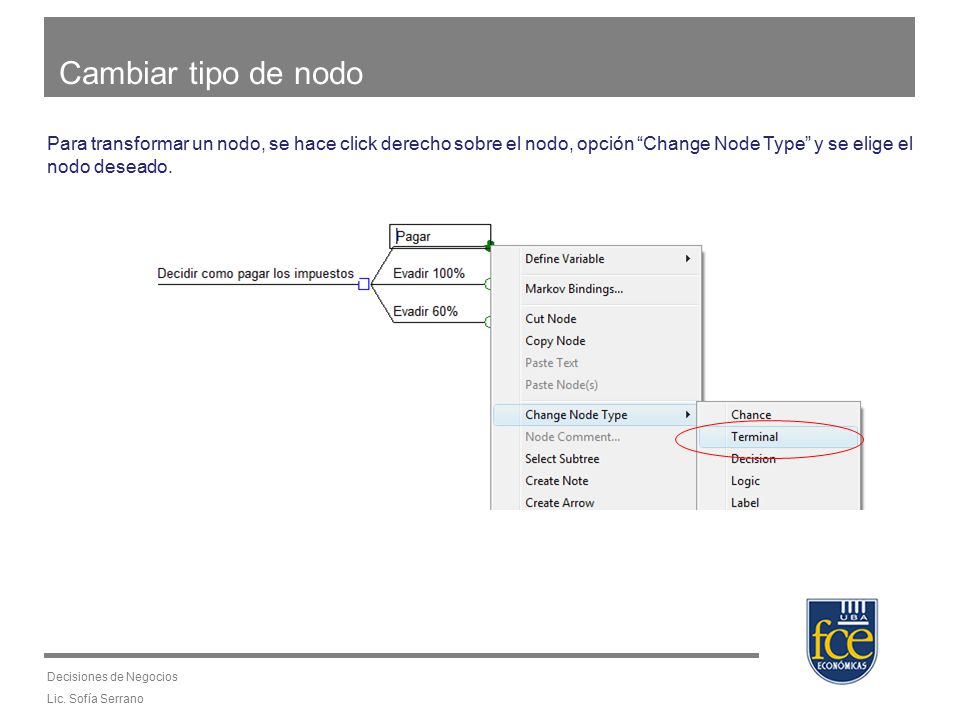This screenshot has width=960, height=720.
Task: Click the Node Comment... menu entry
Action: 596,437
